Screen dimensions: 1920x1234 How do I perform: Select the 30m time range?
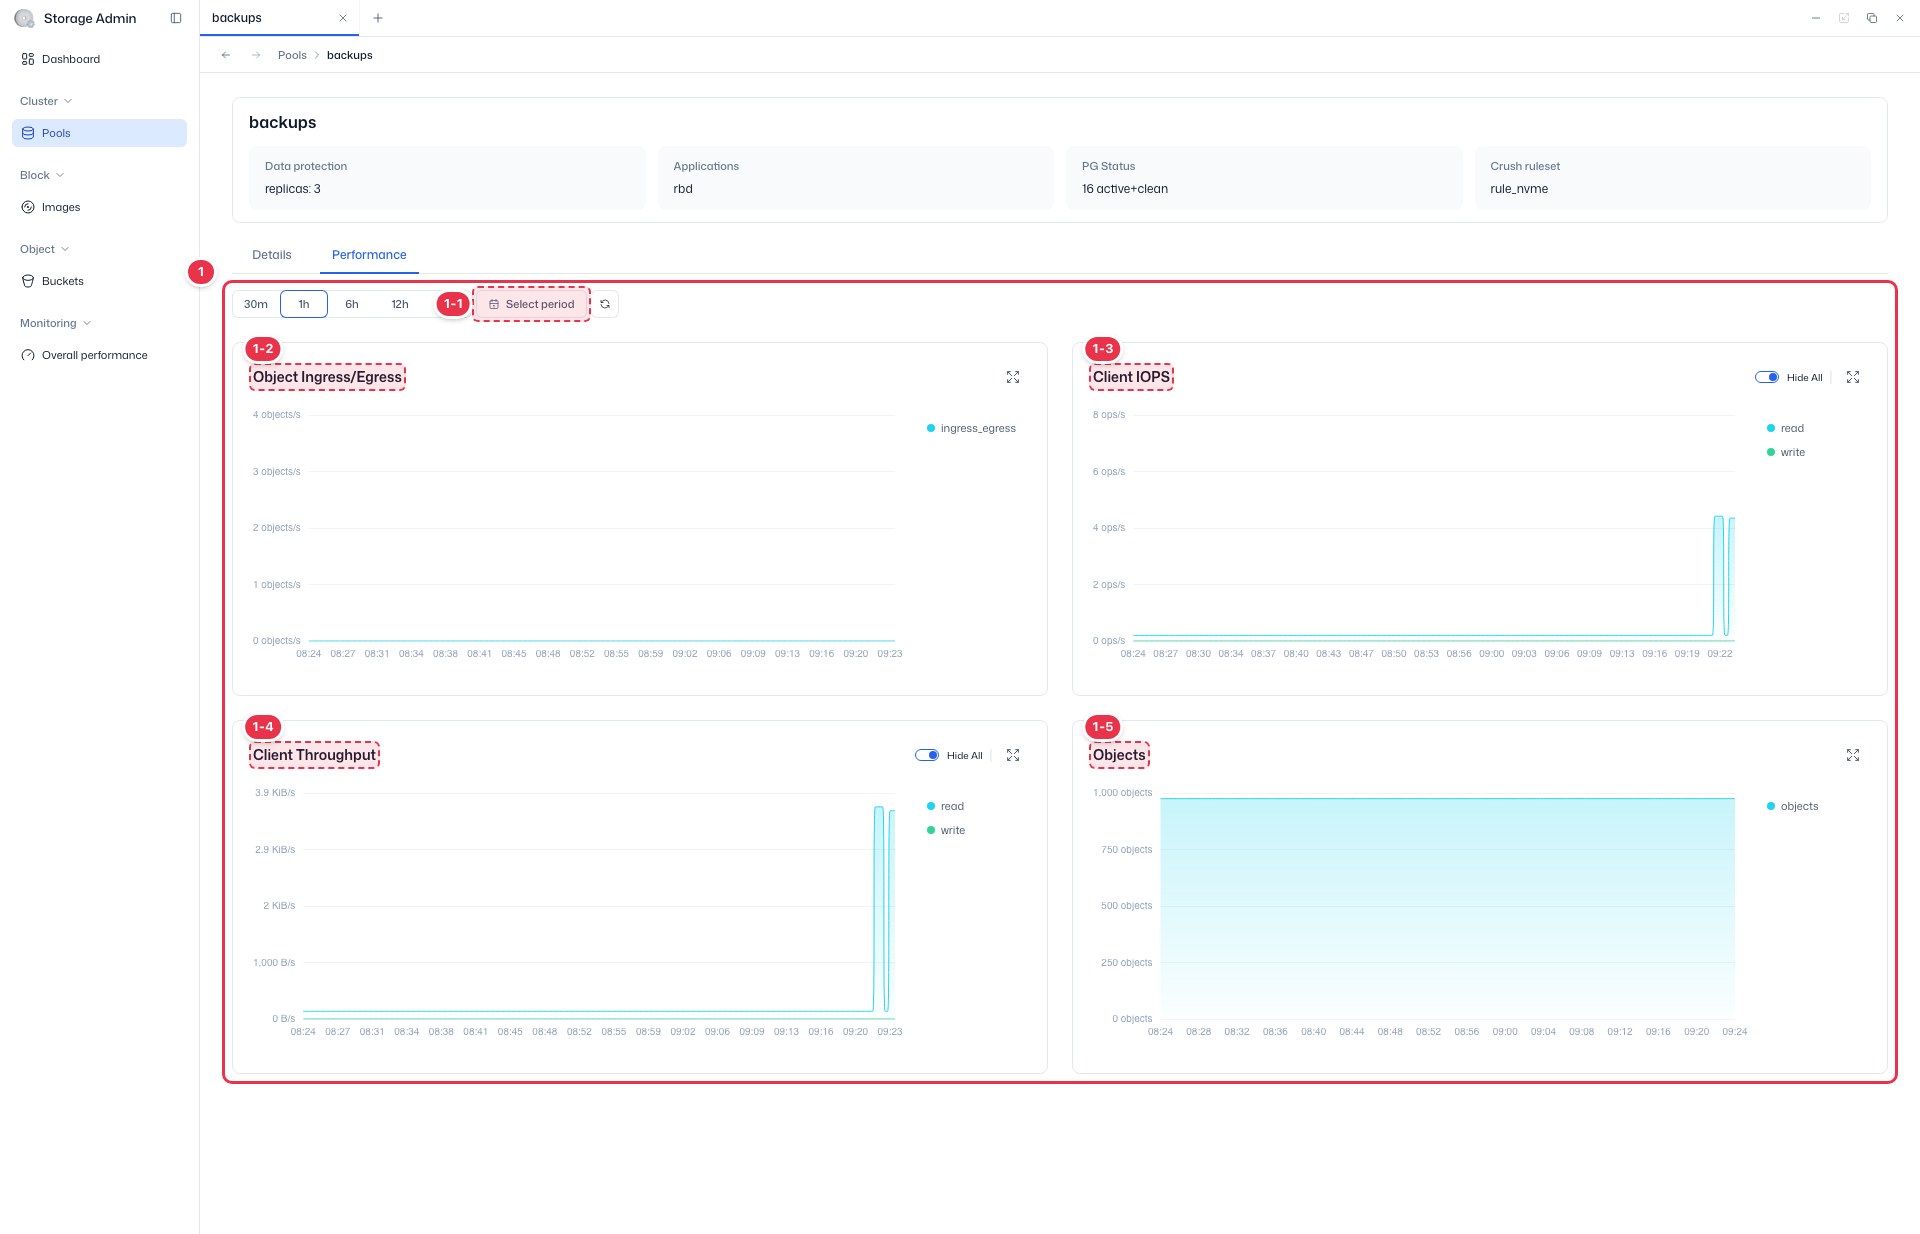(256, 304)
